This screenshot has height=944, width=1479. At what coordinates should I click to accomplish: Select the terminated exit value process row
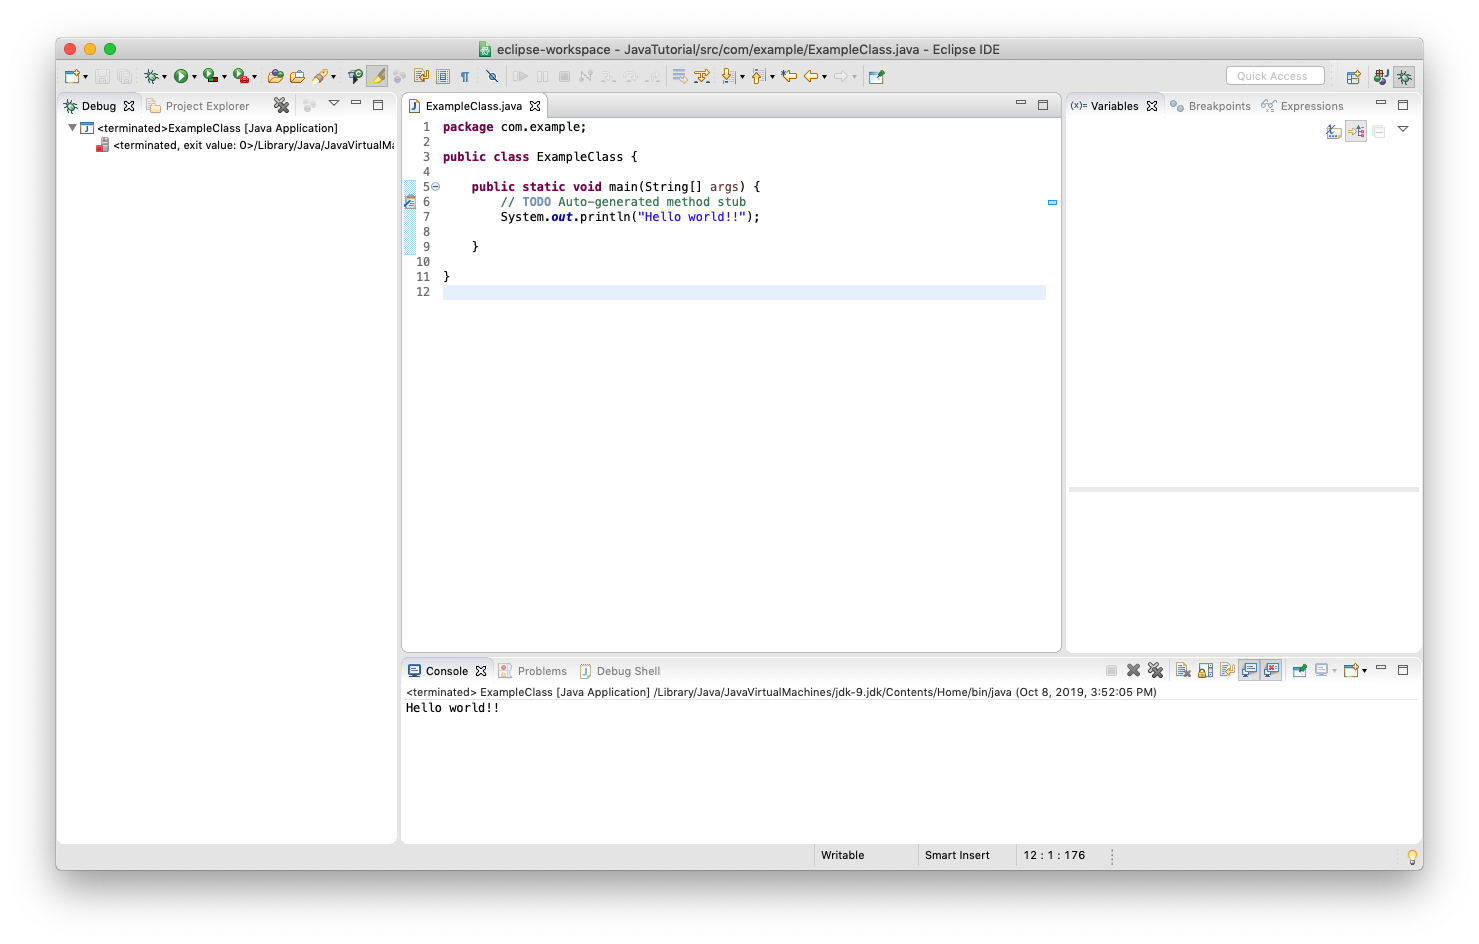245,145
